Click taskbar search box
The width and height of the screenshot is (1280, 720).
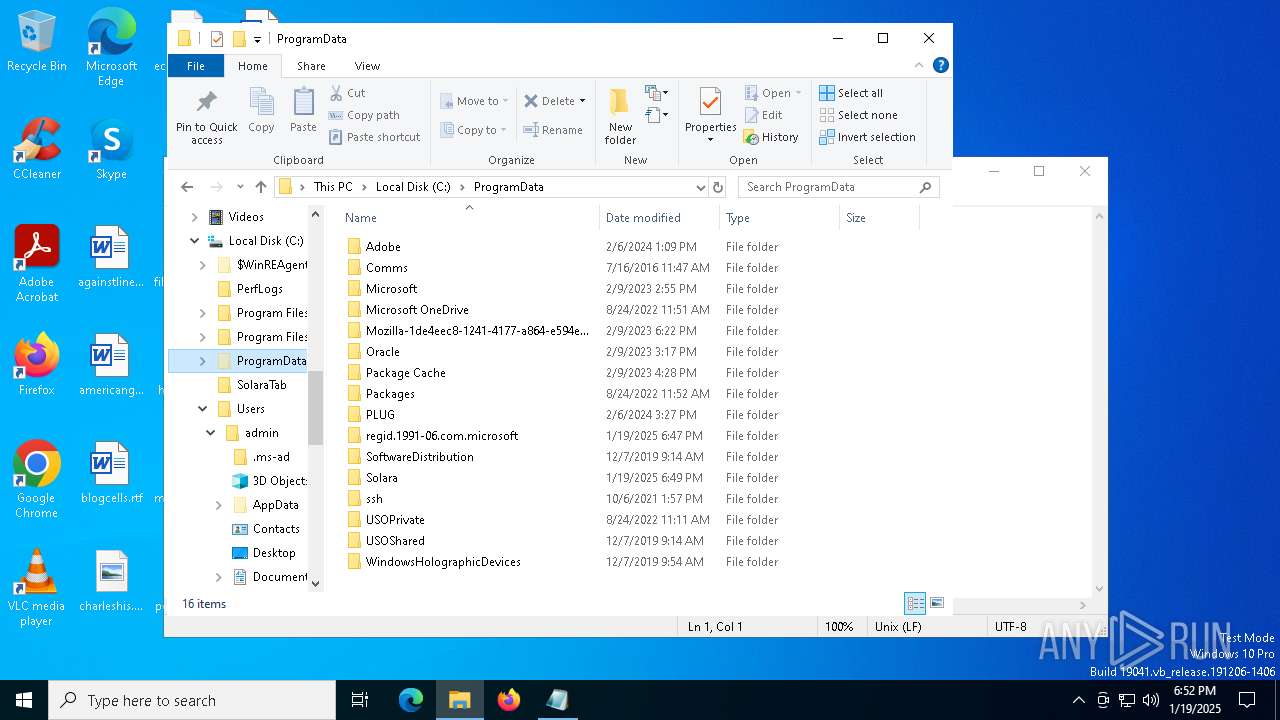(x=192, y=700)
